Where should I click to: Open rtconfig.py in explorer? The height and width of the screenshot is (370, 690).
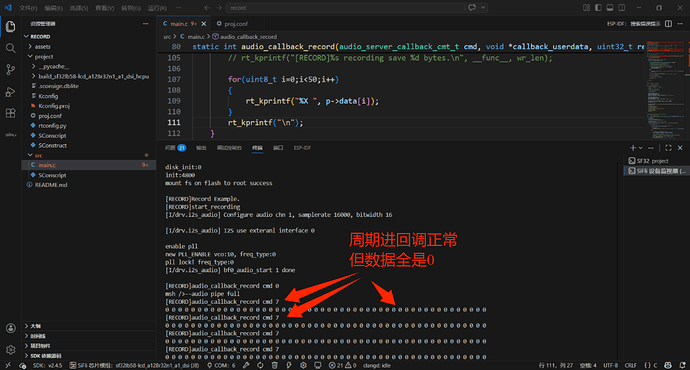click(x=89, y=125)
